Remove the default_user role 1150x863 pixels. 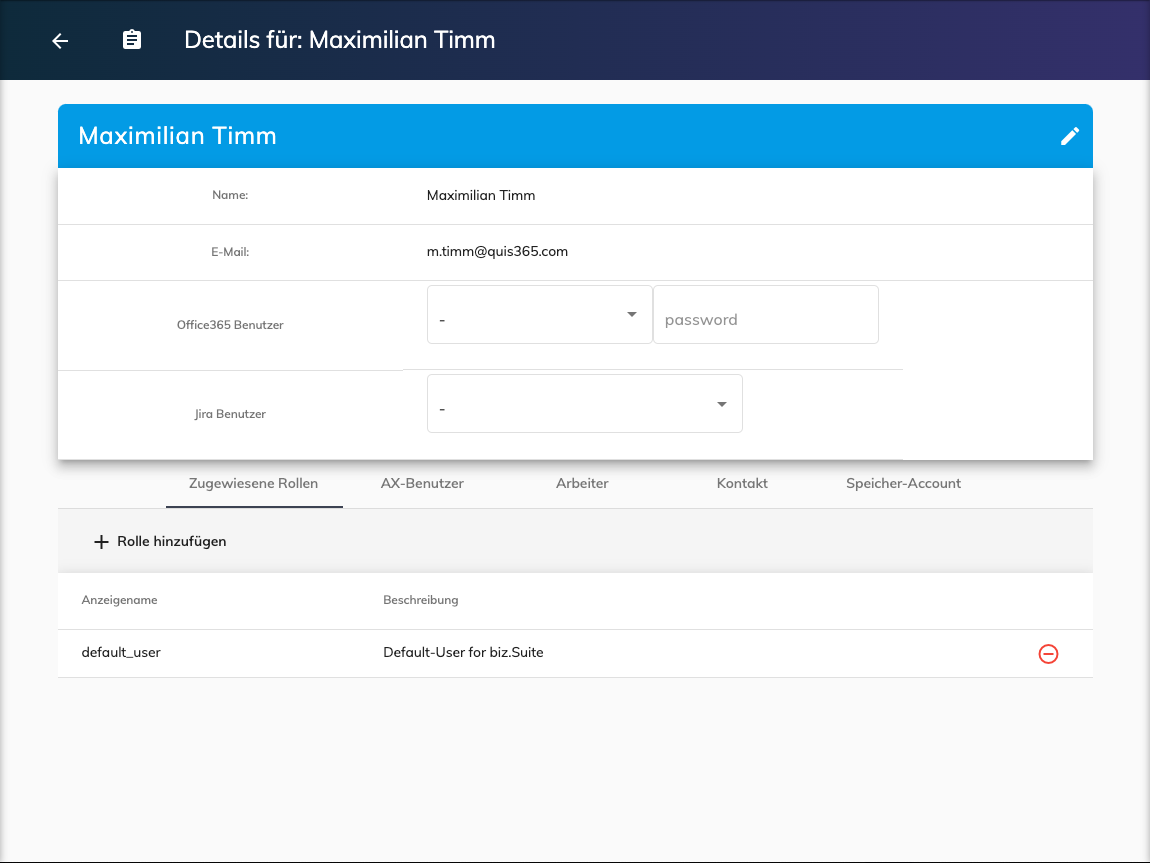[1048, 653]
